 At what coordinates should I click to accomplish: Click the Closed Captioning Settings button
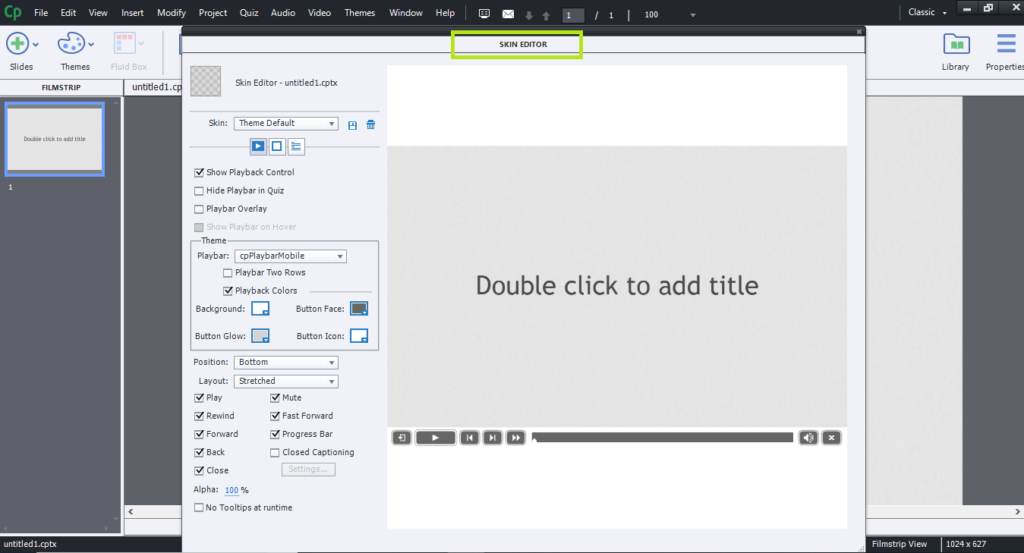tap(308, 469)
